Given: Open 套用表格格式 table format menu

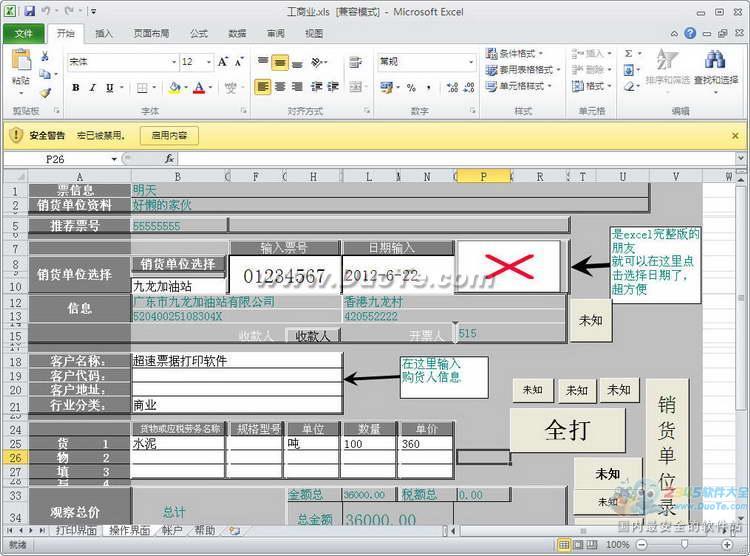Looking at the screenshot, I should 522,70.
